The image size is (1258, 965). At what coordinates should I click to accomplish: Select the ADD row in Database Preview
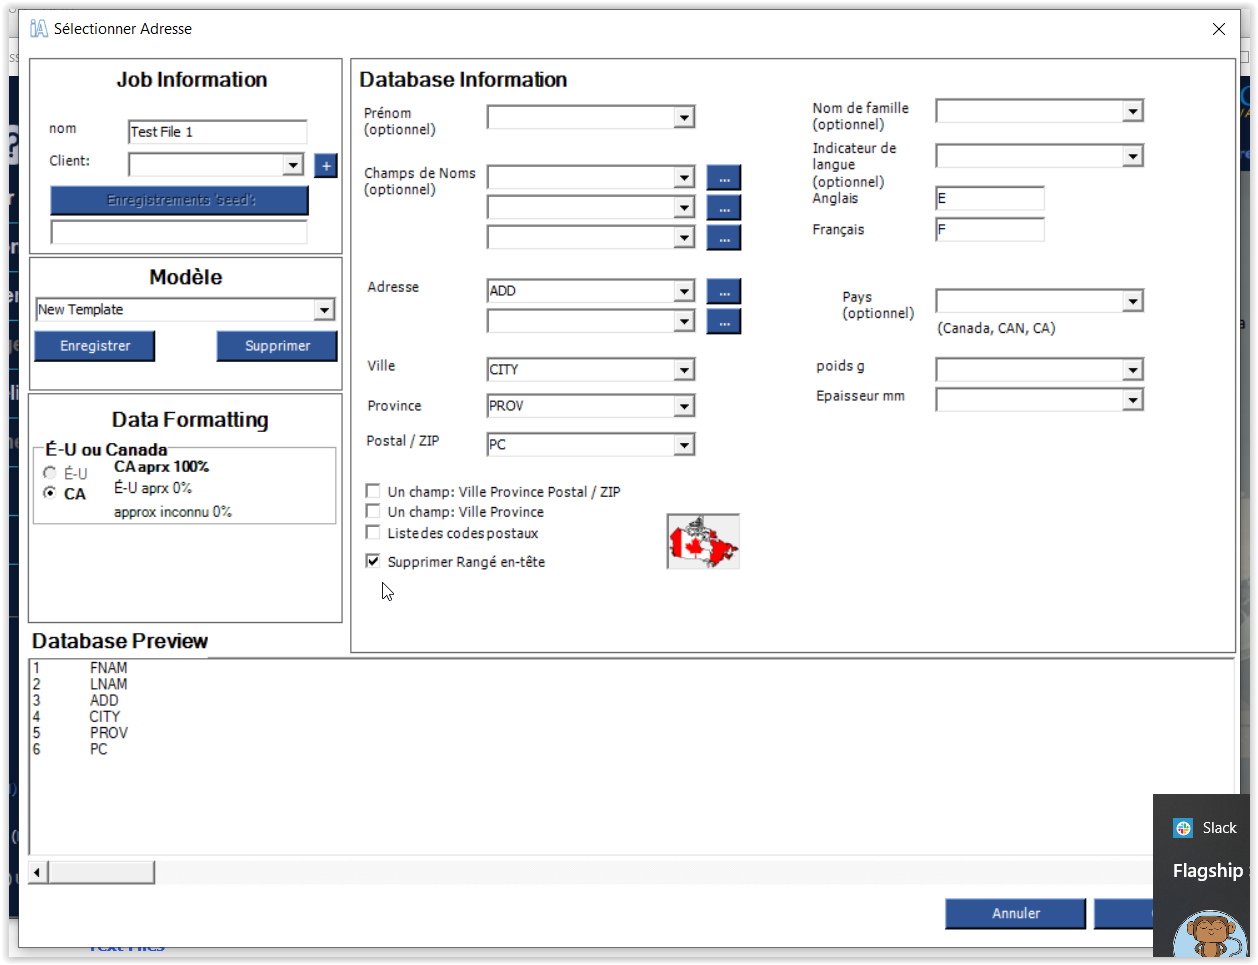[104, 701]
